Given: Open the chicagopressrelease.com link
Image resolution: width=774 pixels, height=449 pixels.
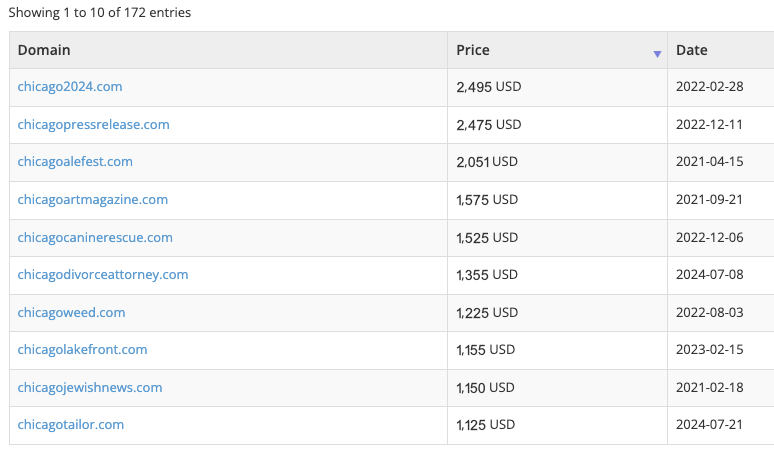Looking at the screenshot, I should click(93, 125).
